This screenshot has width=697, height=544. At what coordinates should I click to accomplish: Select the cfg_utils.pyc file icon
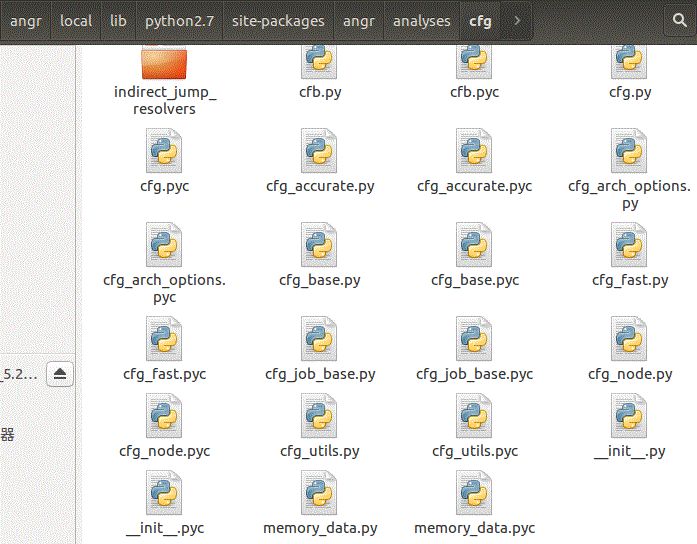point(474,416)
